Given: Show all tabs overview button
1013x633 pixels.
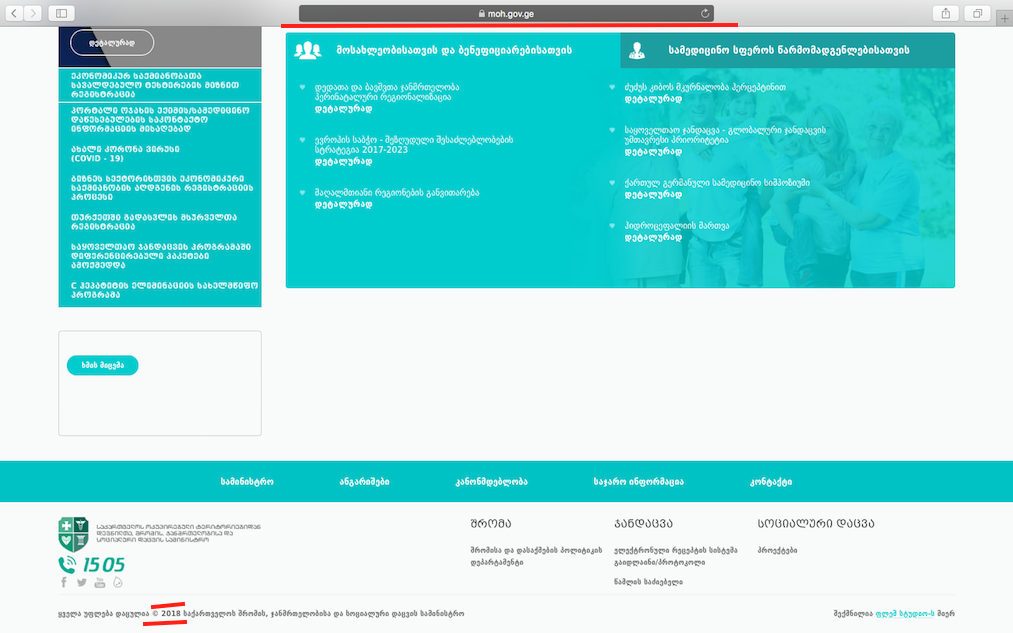Looking at the screenshot, I should click(x=977, y=13).
